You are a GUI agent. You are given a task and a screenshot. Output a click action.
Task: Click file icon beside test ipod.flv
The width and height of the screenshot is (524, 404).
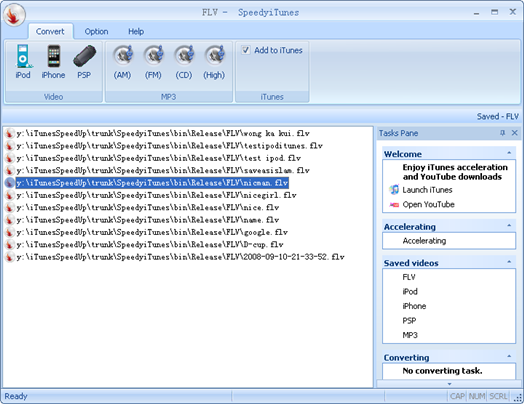pos(9,158)
